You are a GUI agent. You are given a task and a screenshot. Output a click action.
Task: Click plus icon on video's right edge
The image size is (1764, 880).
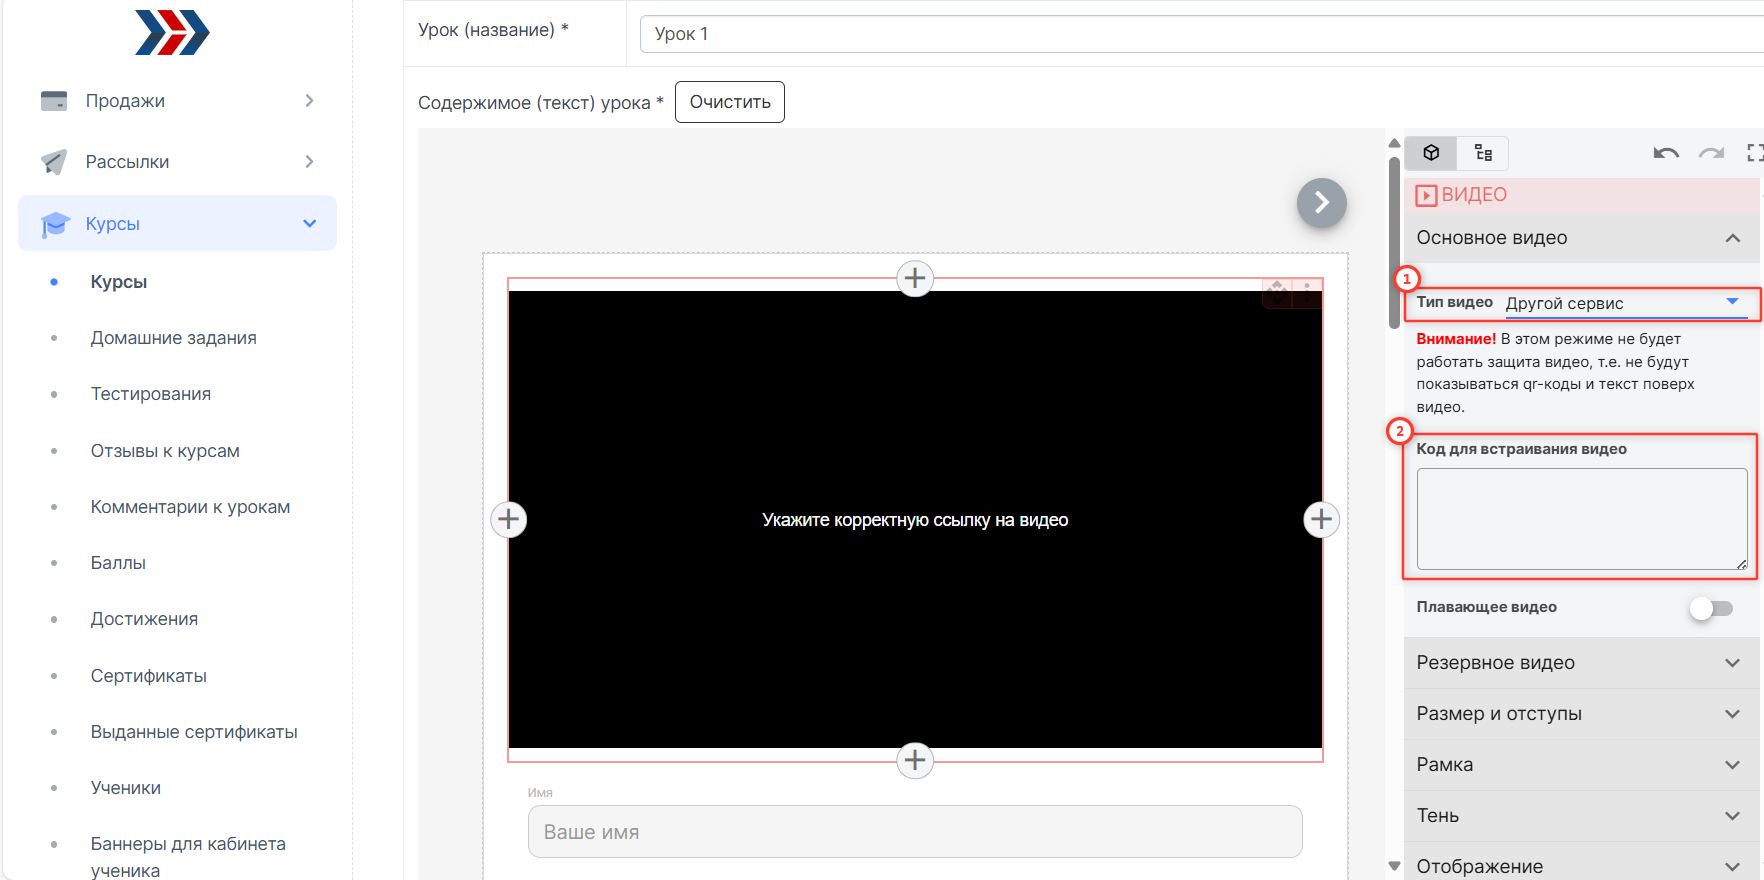(1321, 519)
